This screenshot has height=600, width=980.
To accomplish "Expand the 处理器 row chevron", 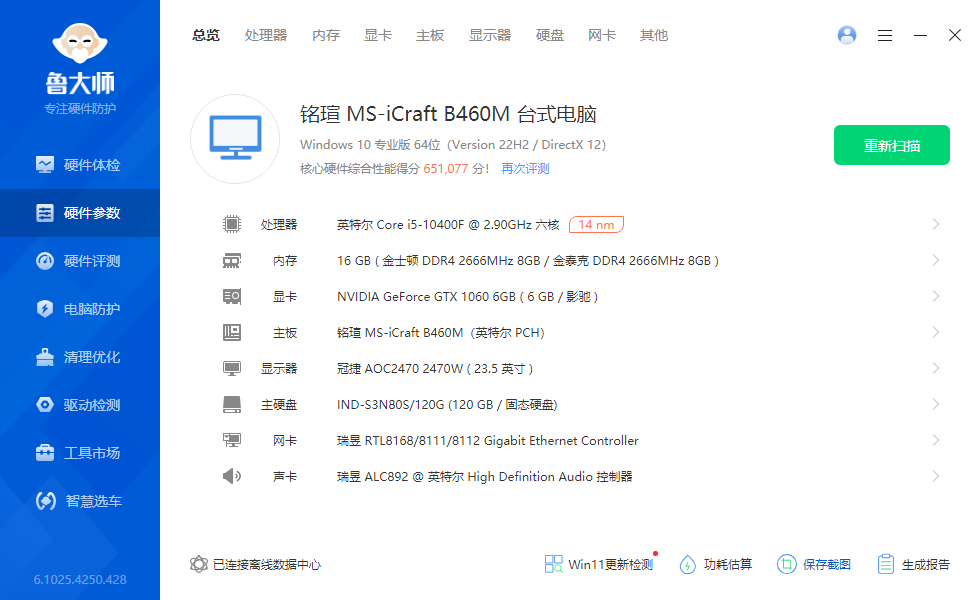I will [x=936, y=224].
